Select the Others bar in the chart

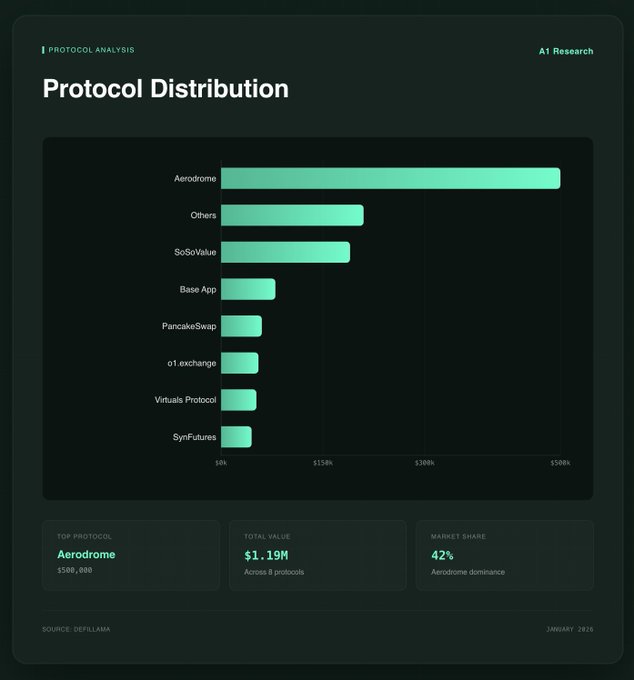pyautogui.click(x=292, y=215)
